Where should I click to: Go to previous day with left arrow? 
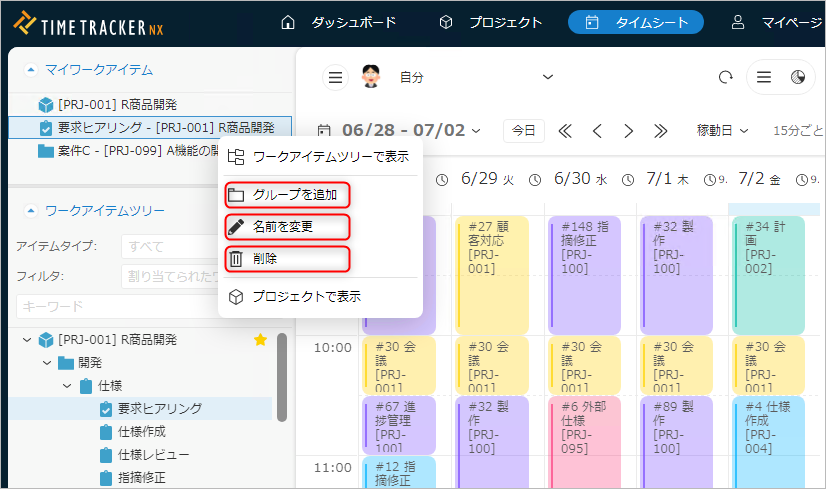597,131
